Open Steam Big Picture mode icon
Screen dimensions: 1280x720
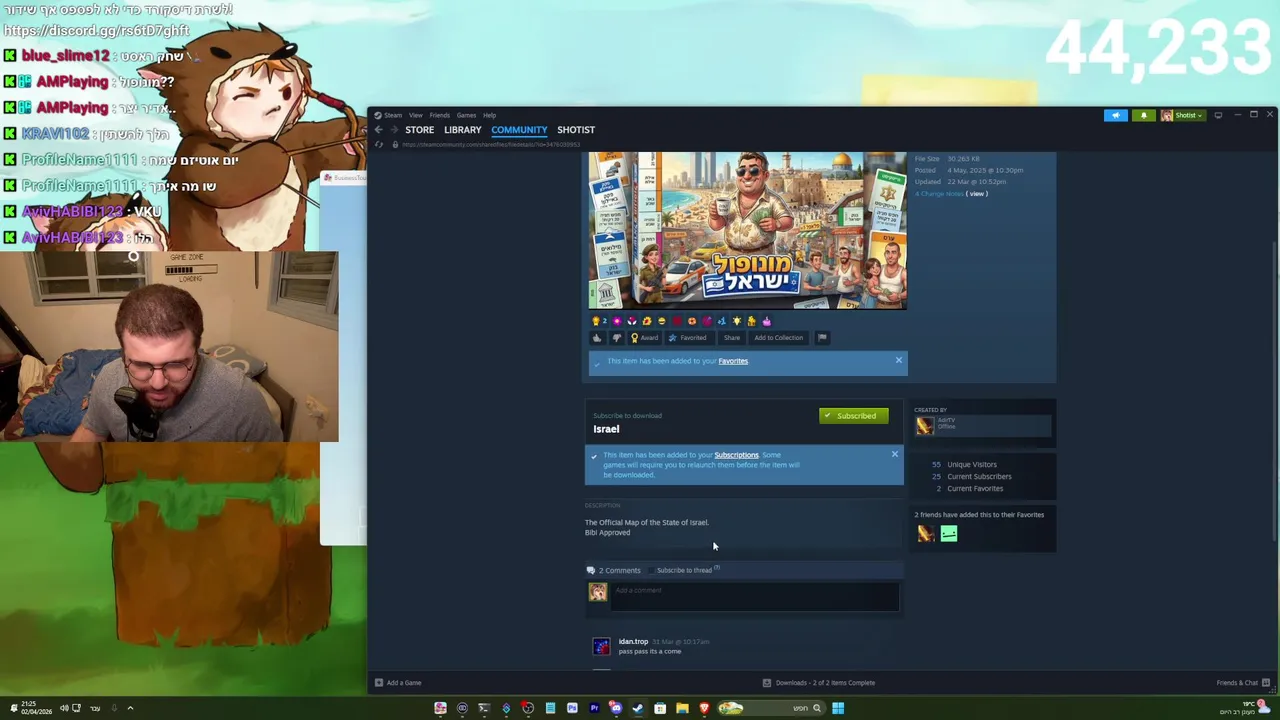pos(1218,115)
